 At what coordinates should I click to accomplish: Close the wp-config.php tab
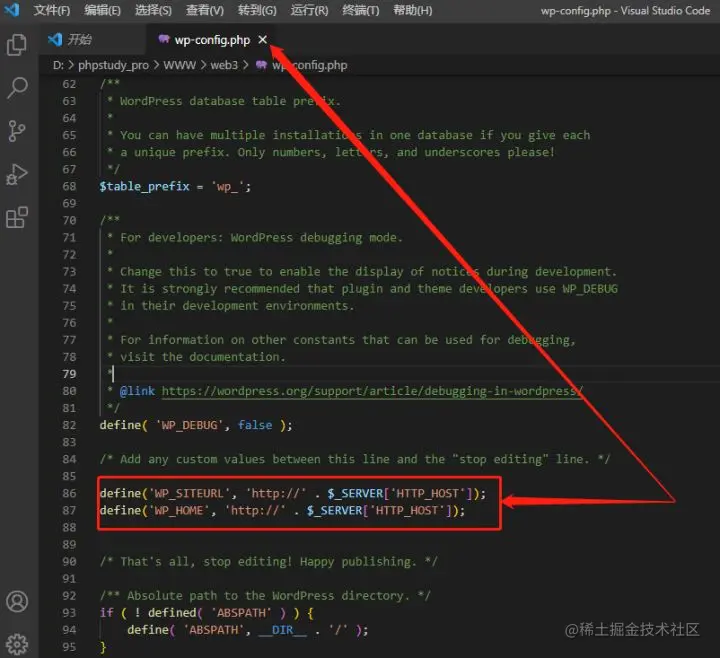point(262,40)
